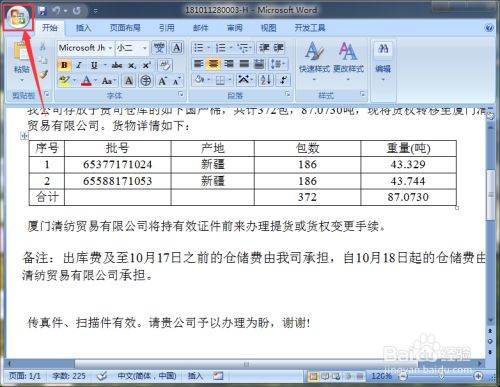Click the Redo icon in Quick Access Toolbar
The image size is (500, 387).
[77, 11]
